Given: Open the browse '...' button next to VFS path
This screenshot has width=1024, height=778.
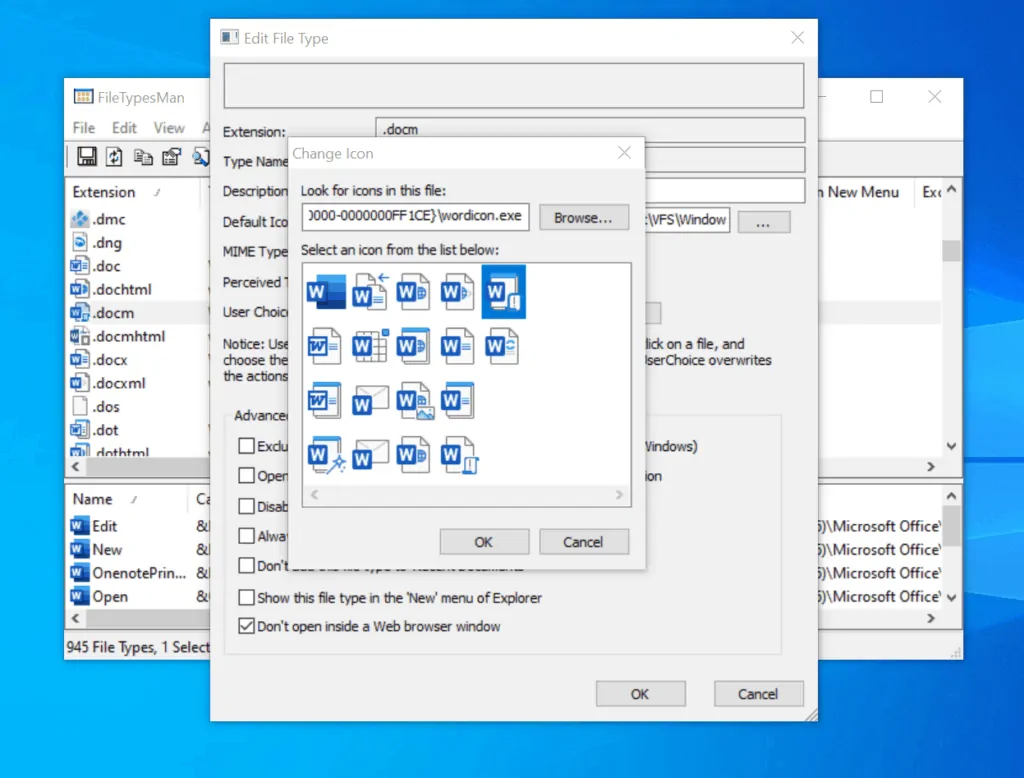Looking at the screenshot, I should pyautogui.click(x=763, y=221).
